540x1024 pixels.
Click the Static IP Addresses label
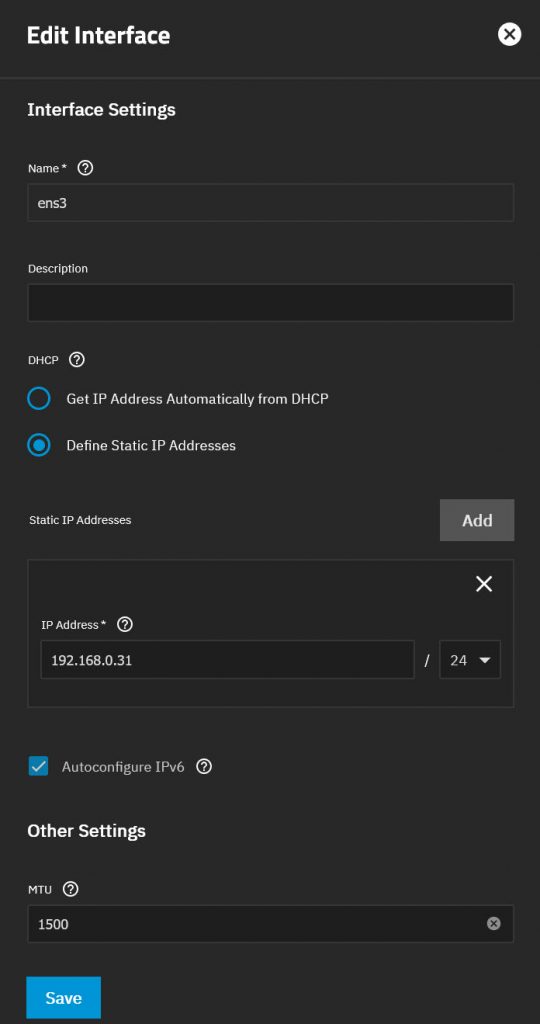80,520
